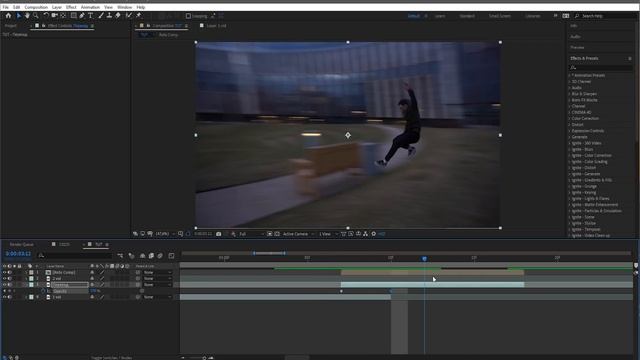The image size is (640, 360).
Task: Select the Pan Behind anchor point tool
Action: [x=63, y=16]
